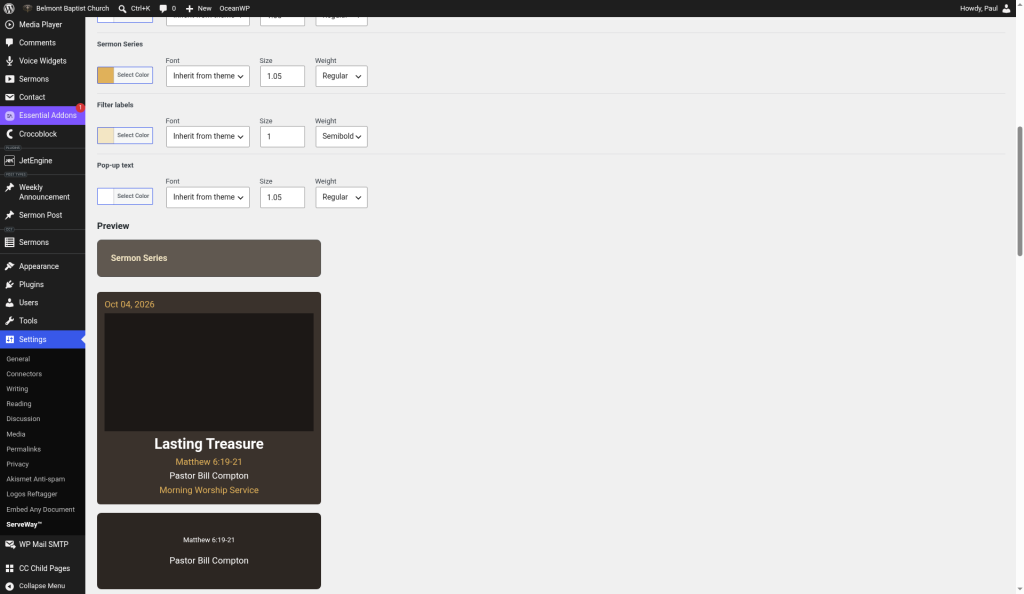The width and height of the screenshot is (1024, 594).
Task: Click the Collapse Menu arrow icon
Action: [9, 586]
